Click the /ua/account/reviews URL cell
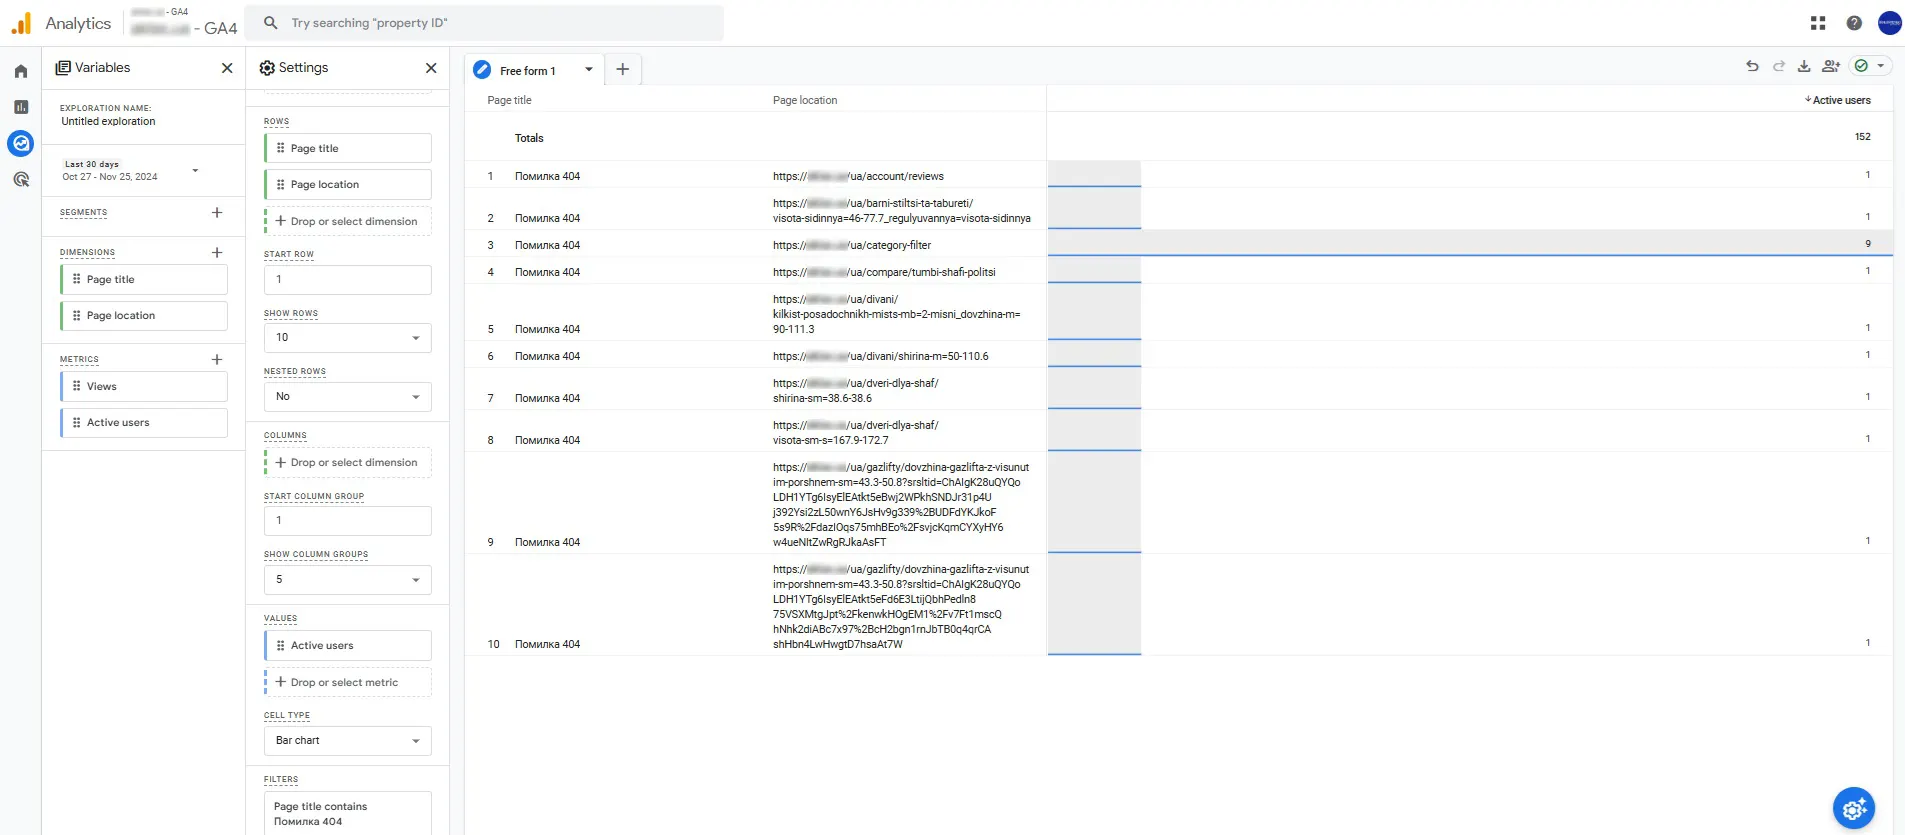The height and width of the screenshot is (835, 1905). [x=858, y=177]
